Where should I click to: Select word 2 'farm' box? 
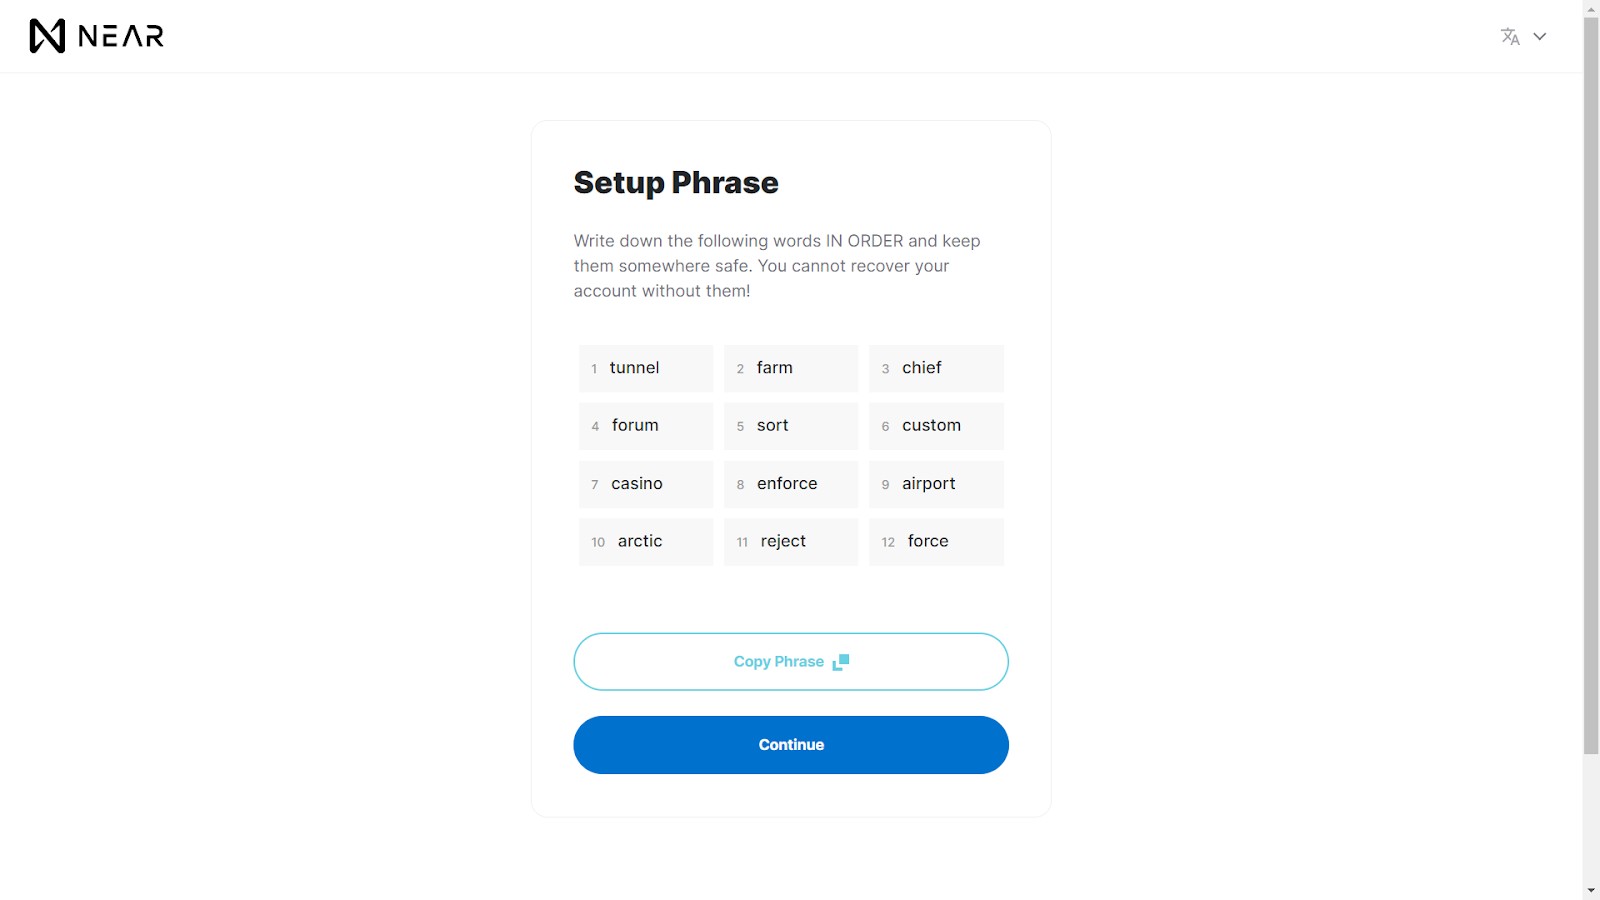[x=791, y=368]
